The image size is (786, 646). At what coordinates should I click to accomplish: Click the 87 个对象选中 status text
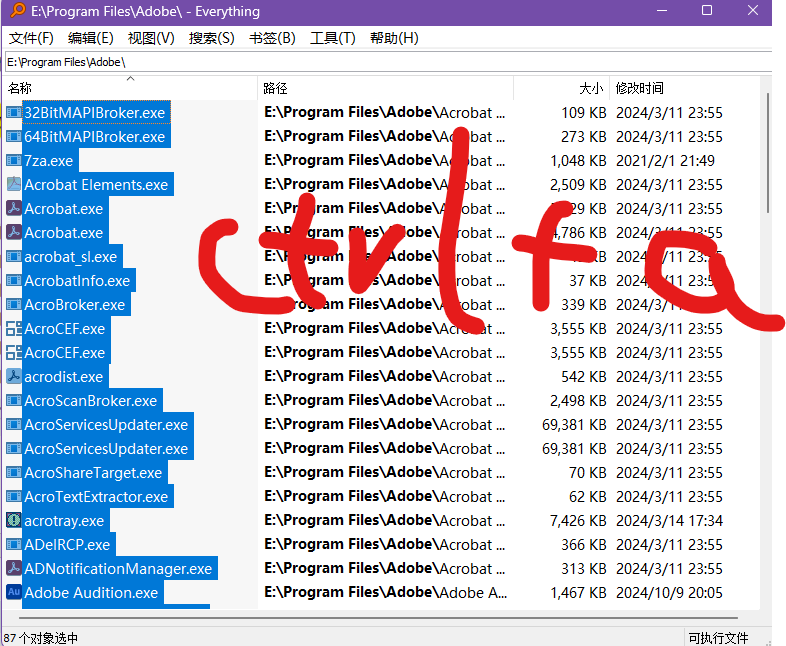pyautogui.click(x=41, y=637)
